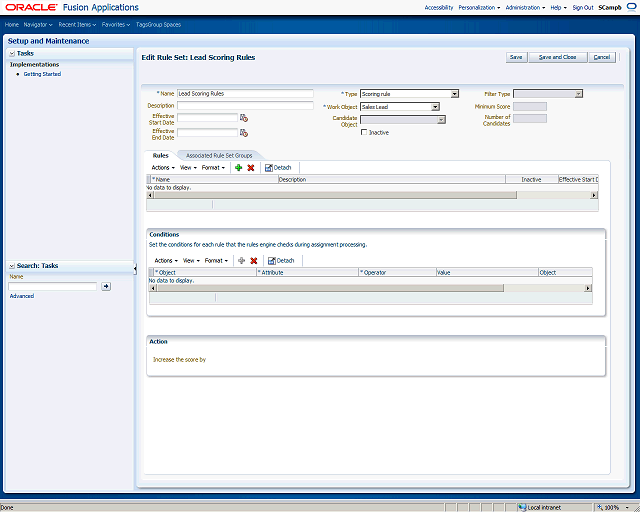The height and width of the screenshot is (512, 640).
Task: Open Tags link in navigation bar
Action: point(142,24)
